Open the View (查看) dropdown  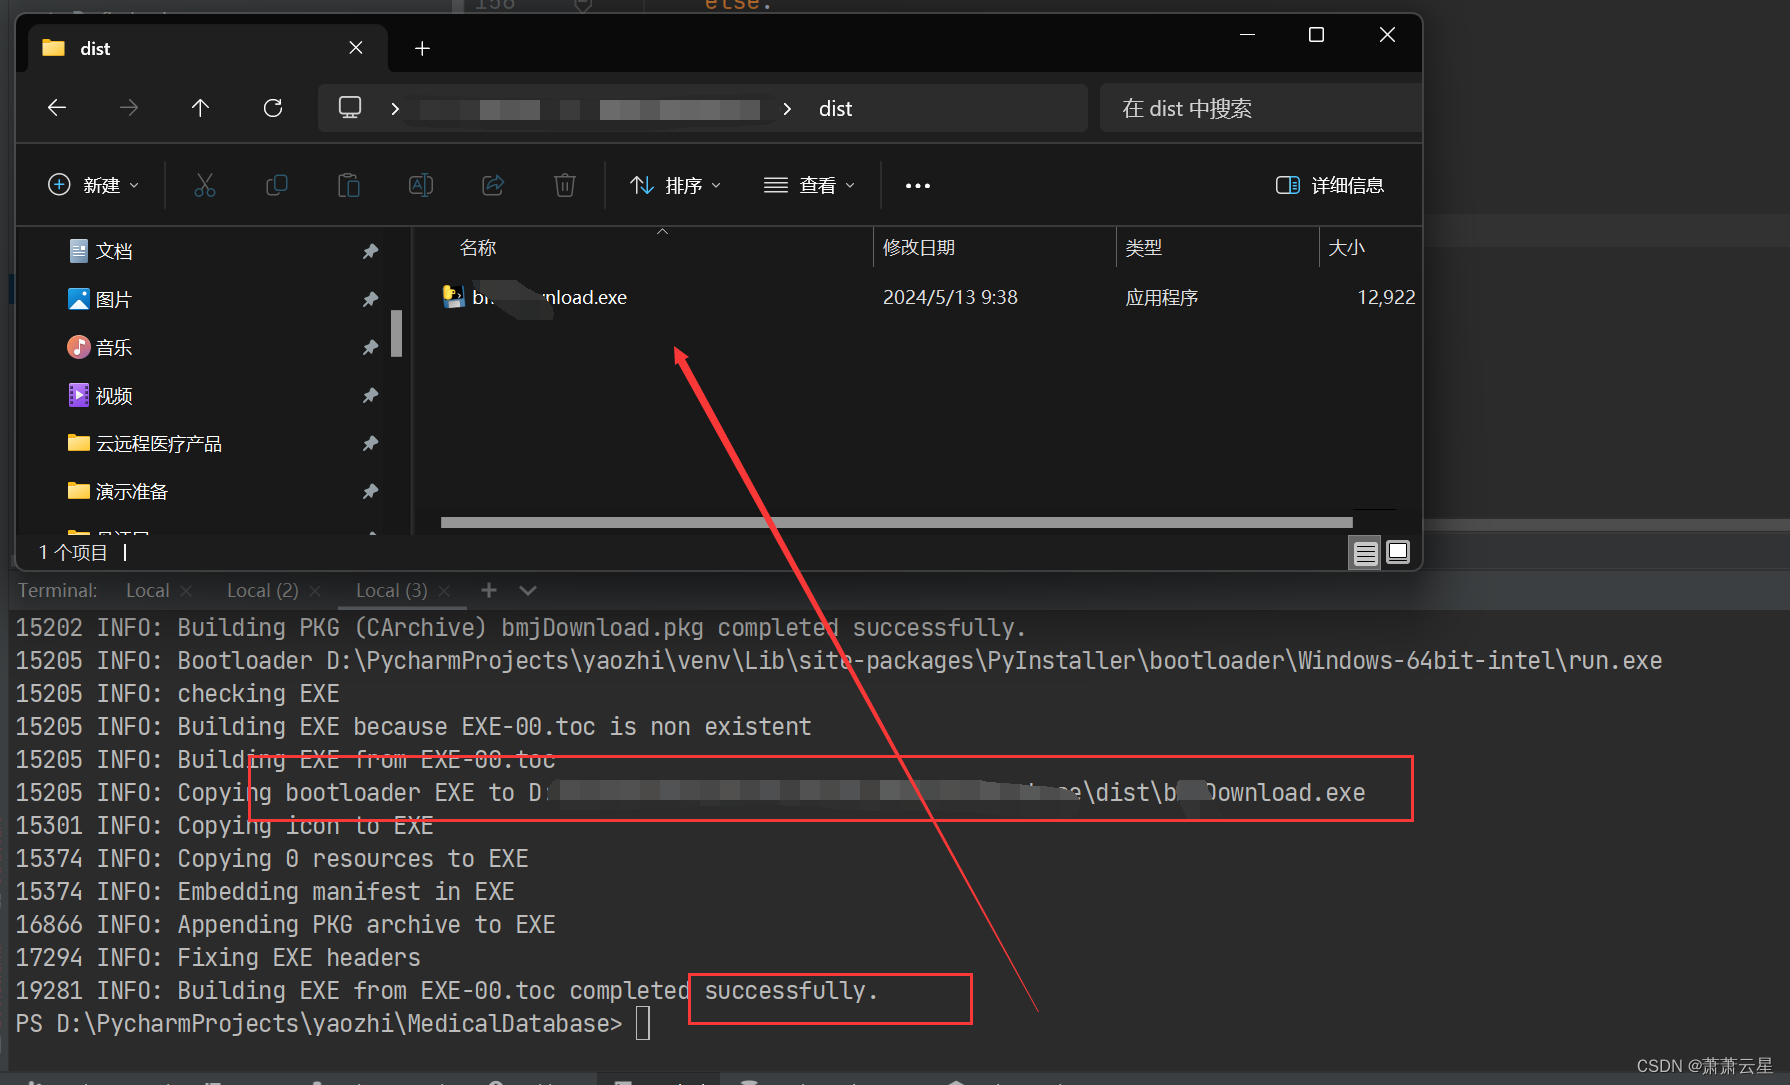tap(809, 185)
